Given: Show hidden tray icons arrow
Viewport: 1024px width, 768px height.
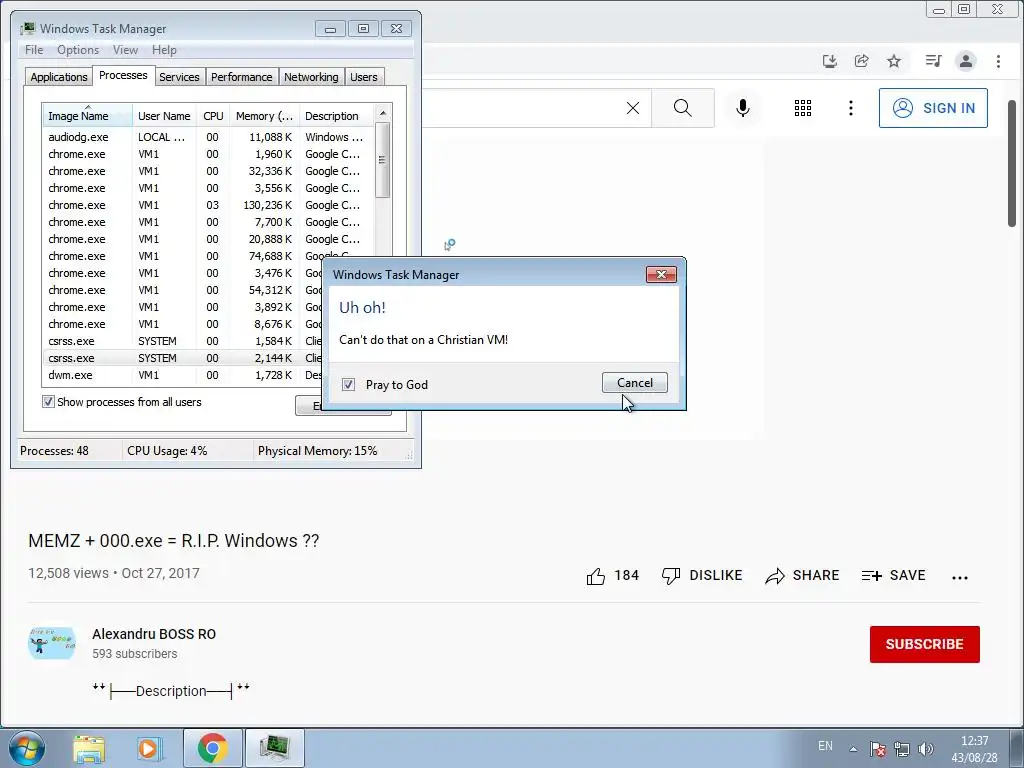Looking at the screenshot, I should coord(853,748).
